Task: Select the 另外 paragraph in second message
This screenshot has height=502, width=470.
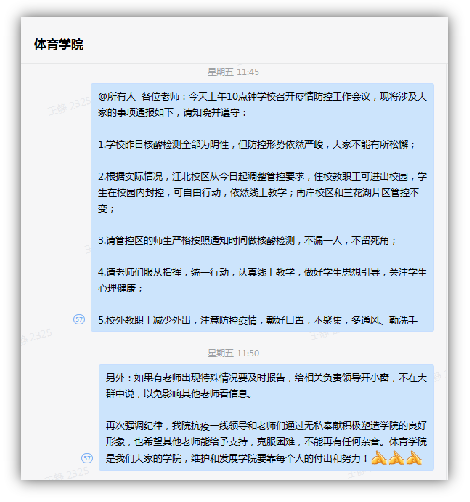Action: click(x=266, y=386)
